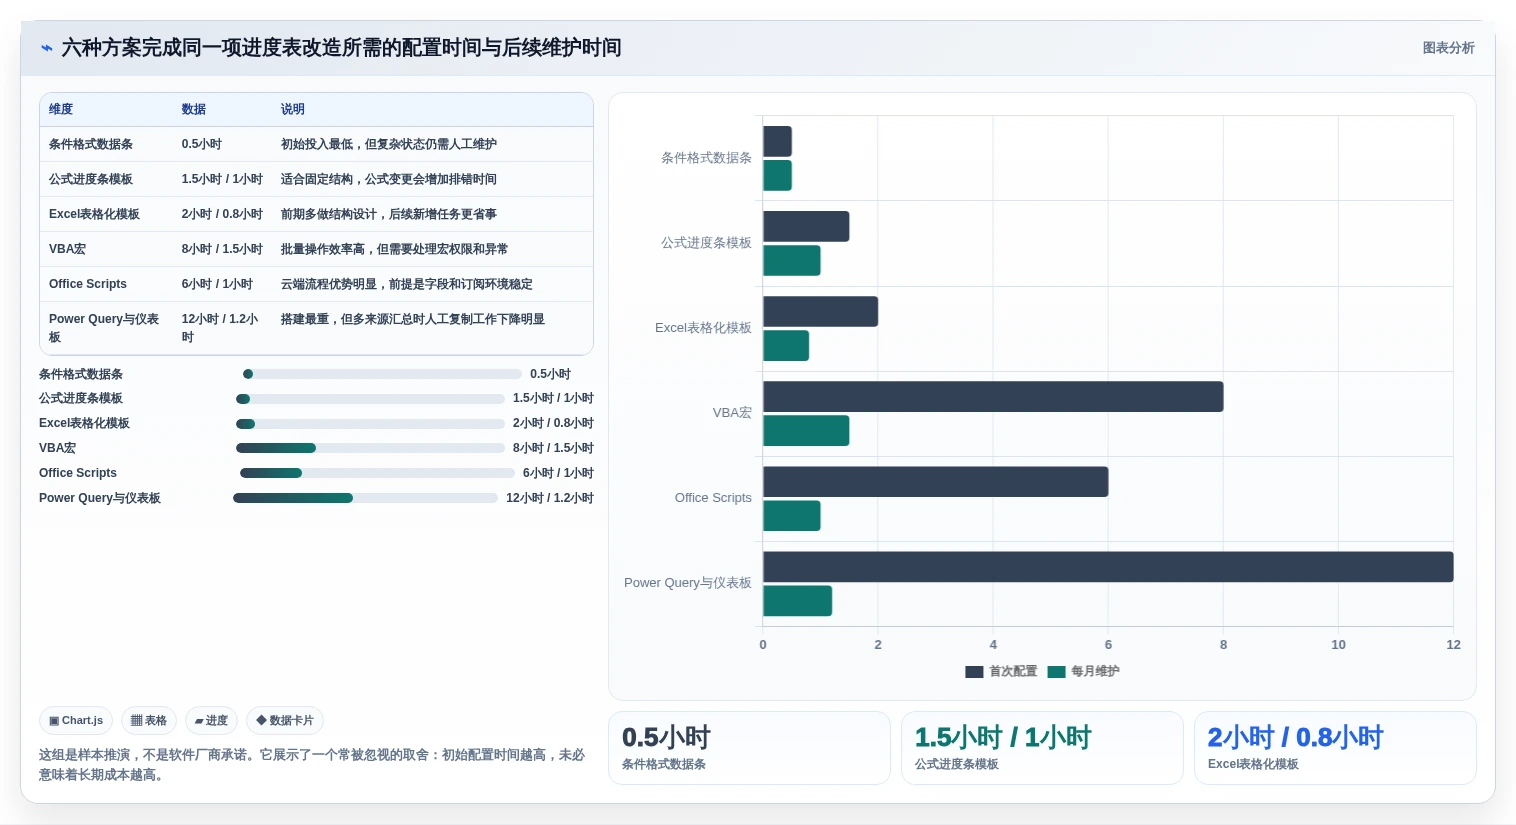Viewport: 1516px width, 825px height.
Task: Click the teal 每月维护 bar for 公式进度条模板
Action: tap(791, 261)
